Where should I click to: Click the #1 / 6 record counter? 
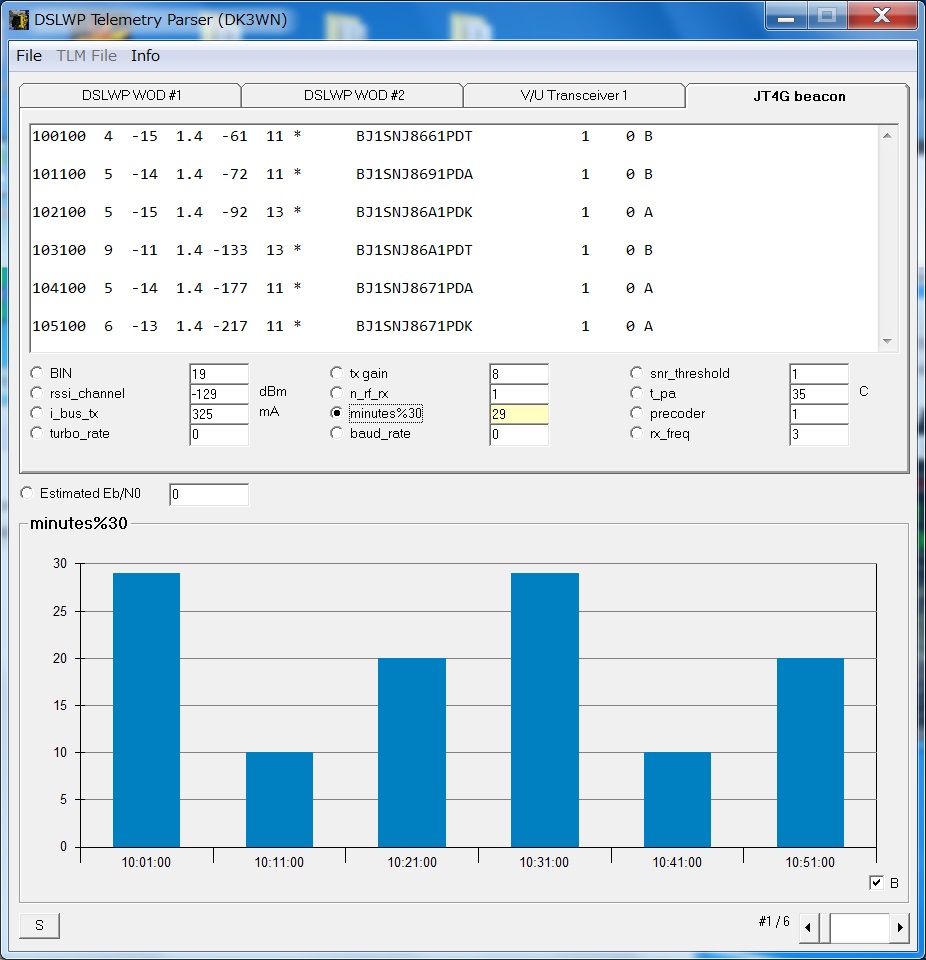coord(774,921)
